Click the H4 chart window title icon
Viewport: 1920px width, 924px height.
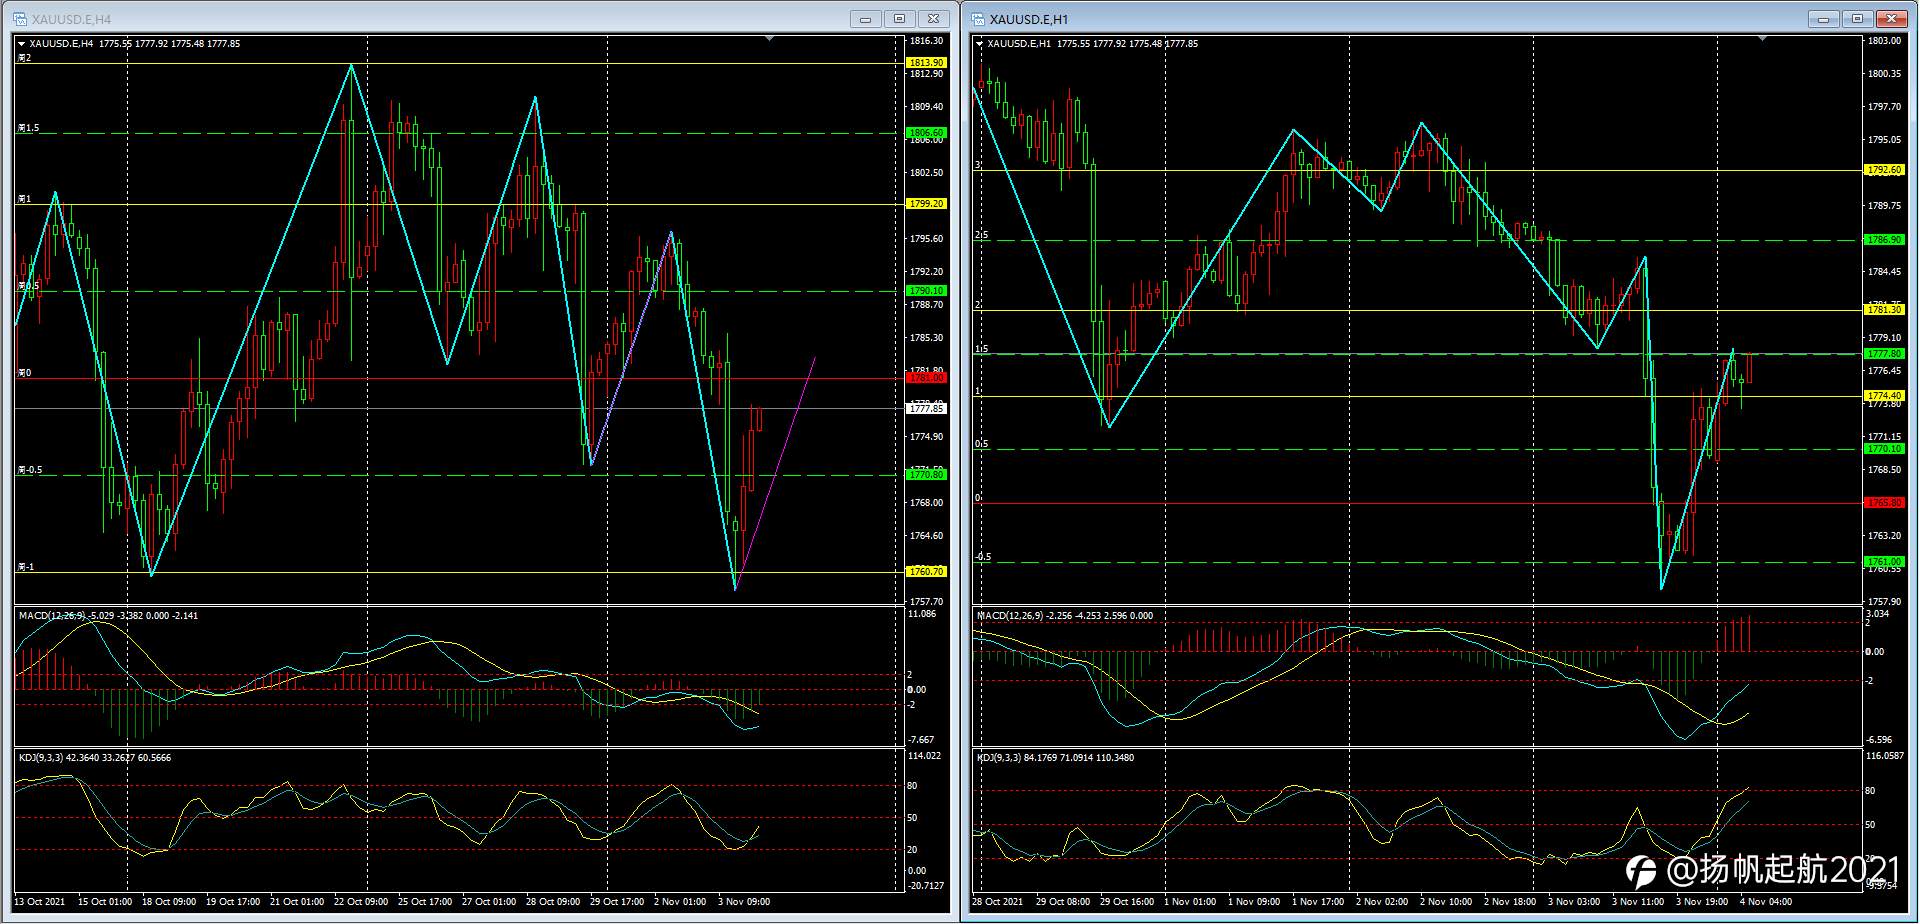[20, 19]
